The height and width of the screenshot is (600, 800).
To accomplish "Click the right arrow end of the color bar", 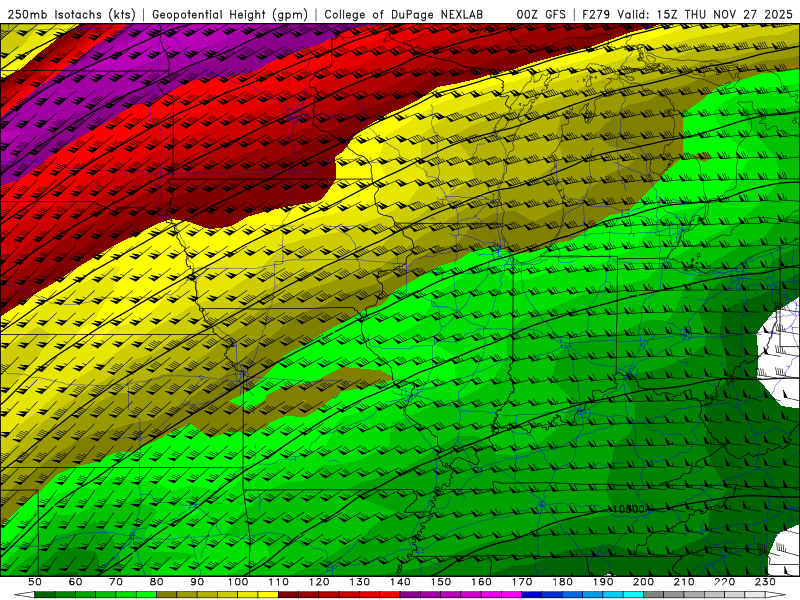I will 776,595.
